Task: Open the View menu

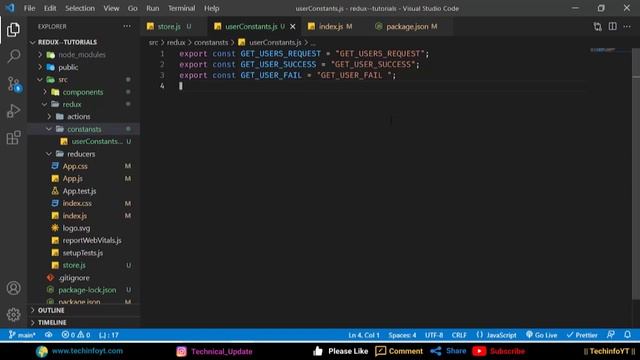Action: point(111,8)
